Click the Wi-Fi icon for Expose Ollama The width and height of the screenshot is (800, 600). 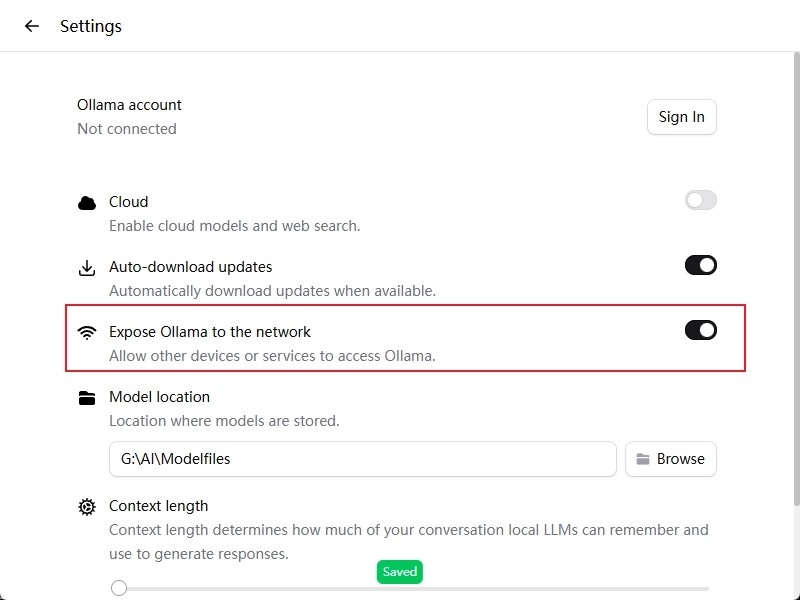click(87, 333)
